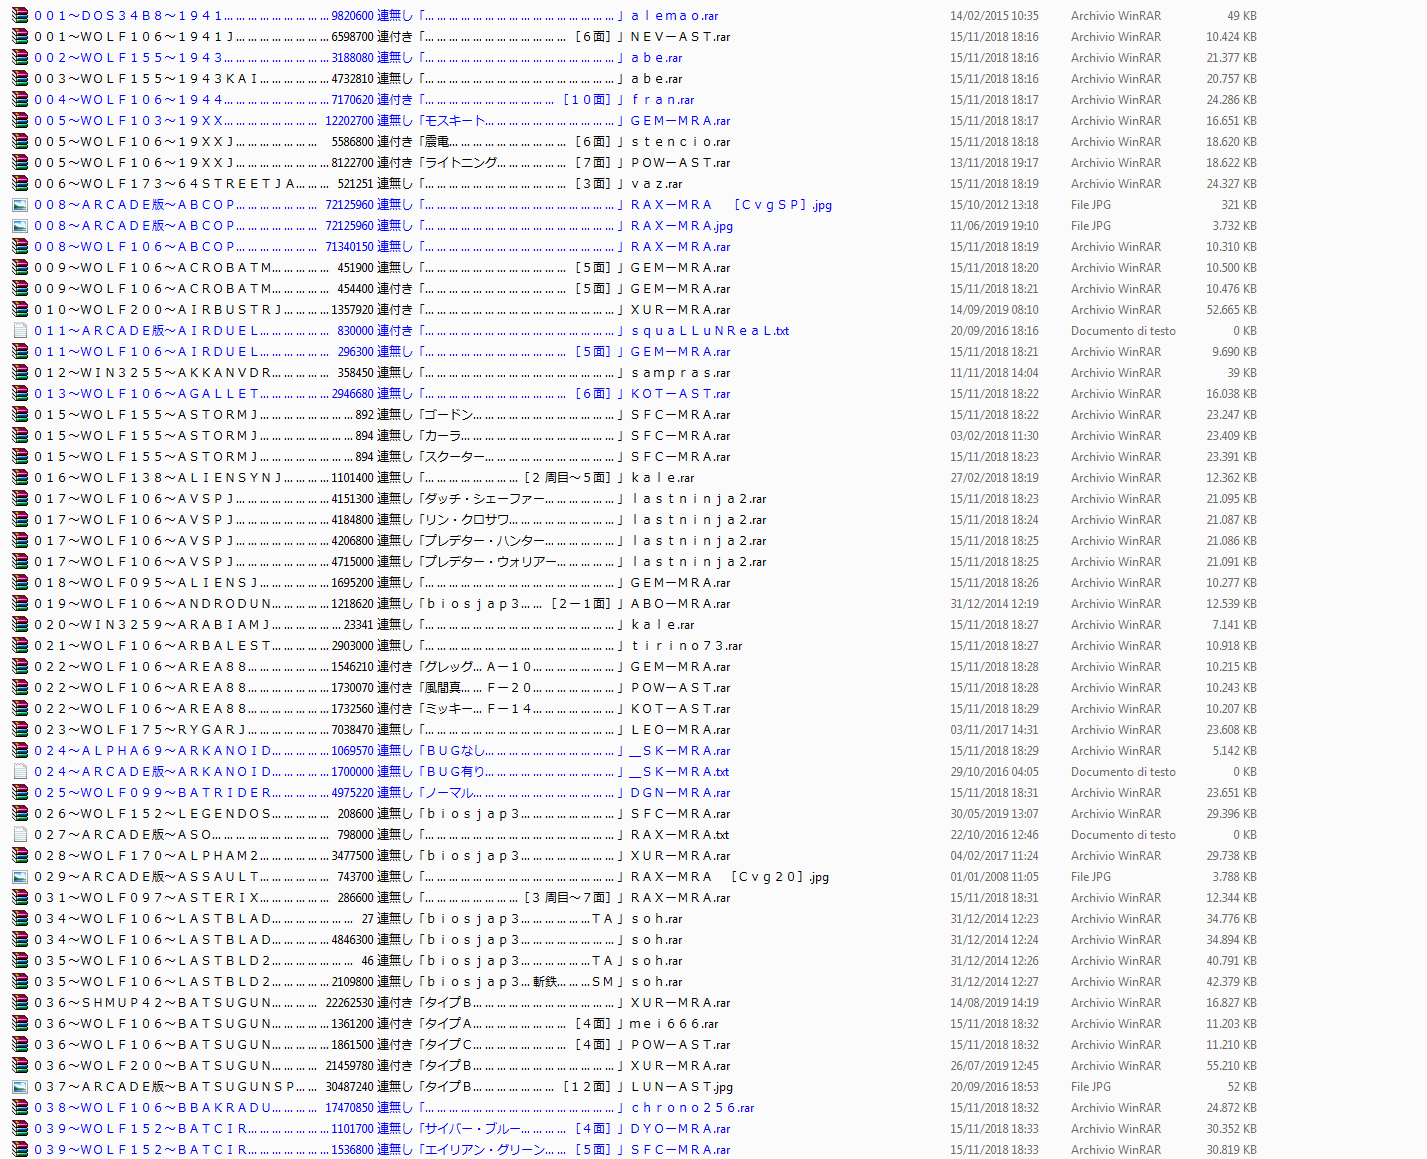This screenshot has width=1427, height=1159.
Task: Click the RAR icon of DYO-MRA.rar
Action: 20,1129
